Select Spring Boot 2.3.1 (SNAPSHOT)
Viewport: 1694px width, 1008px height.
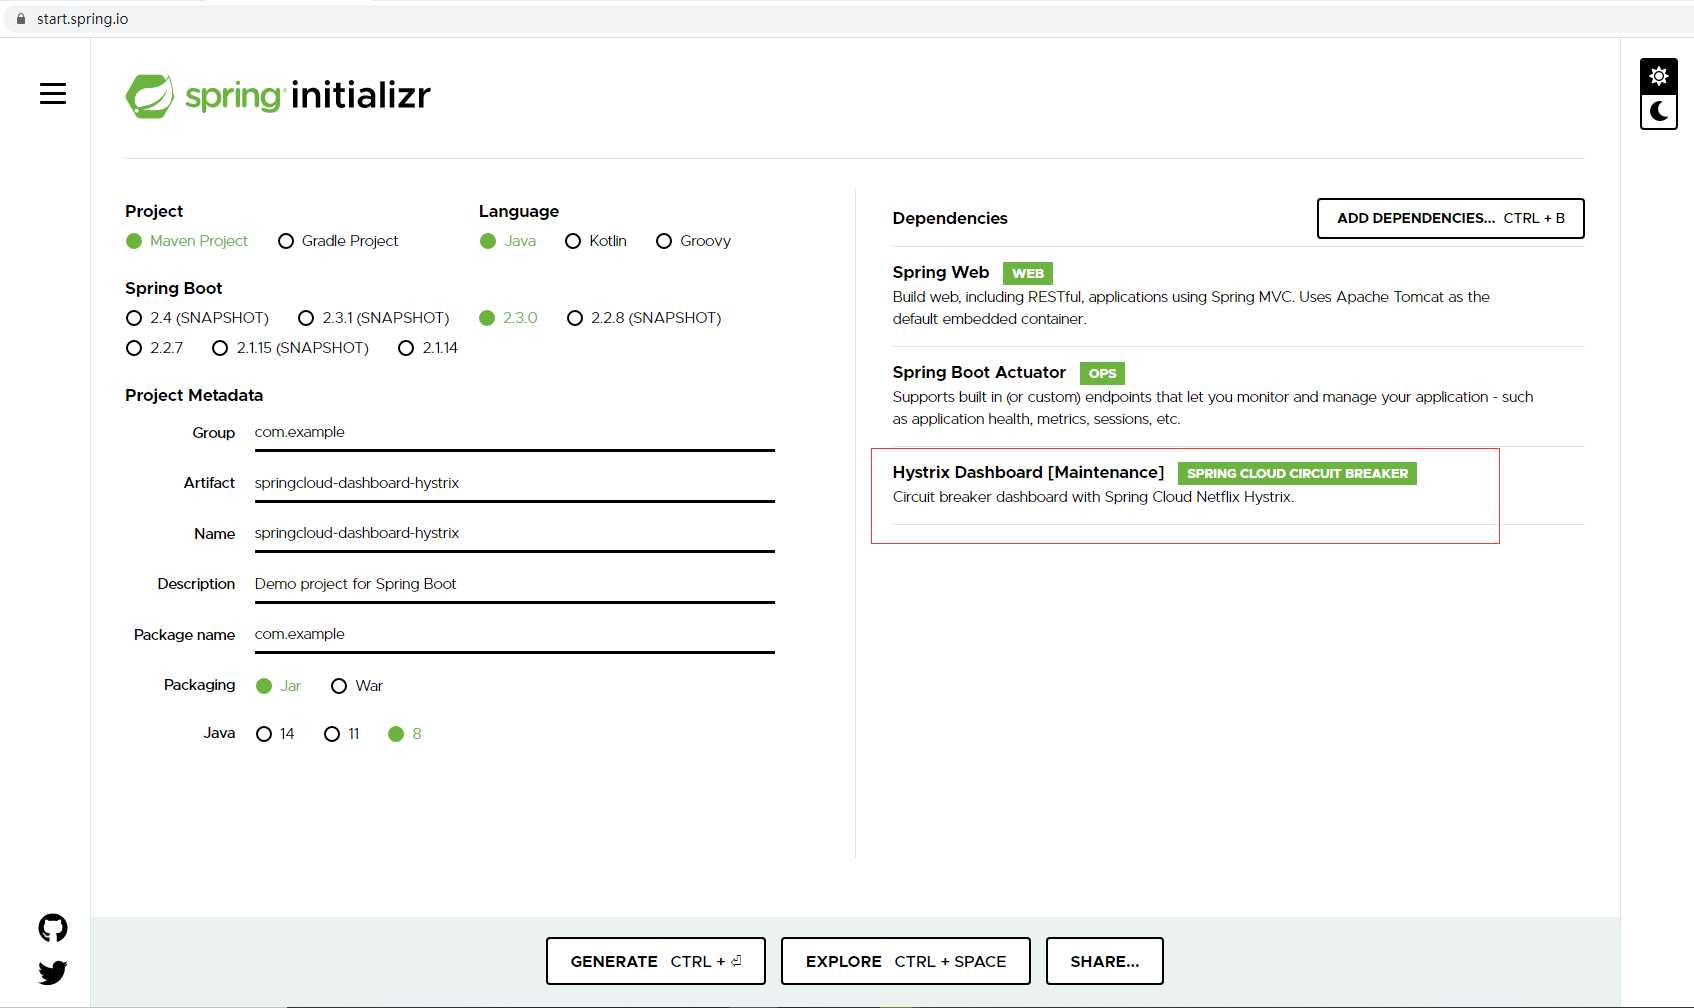[x=374, y=318]
